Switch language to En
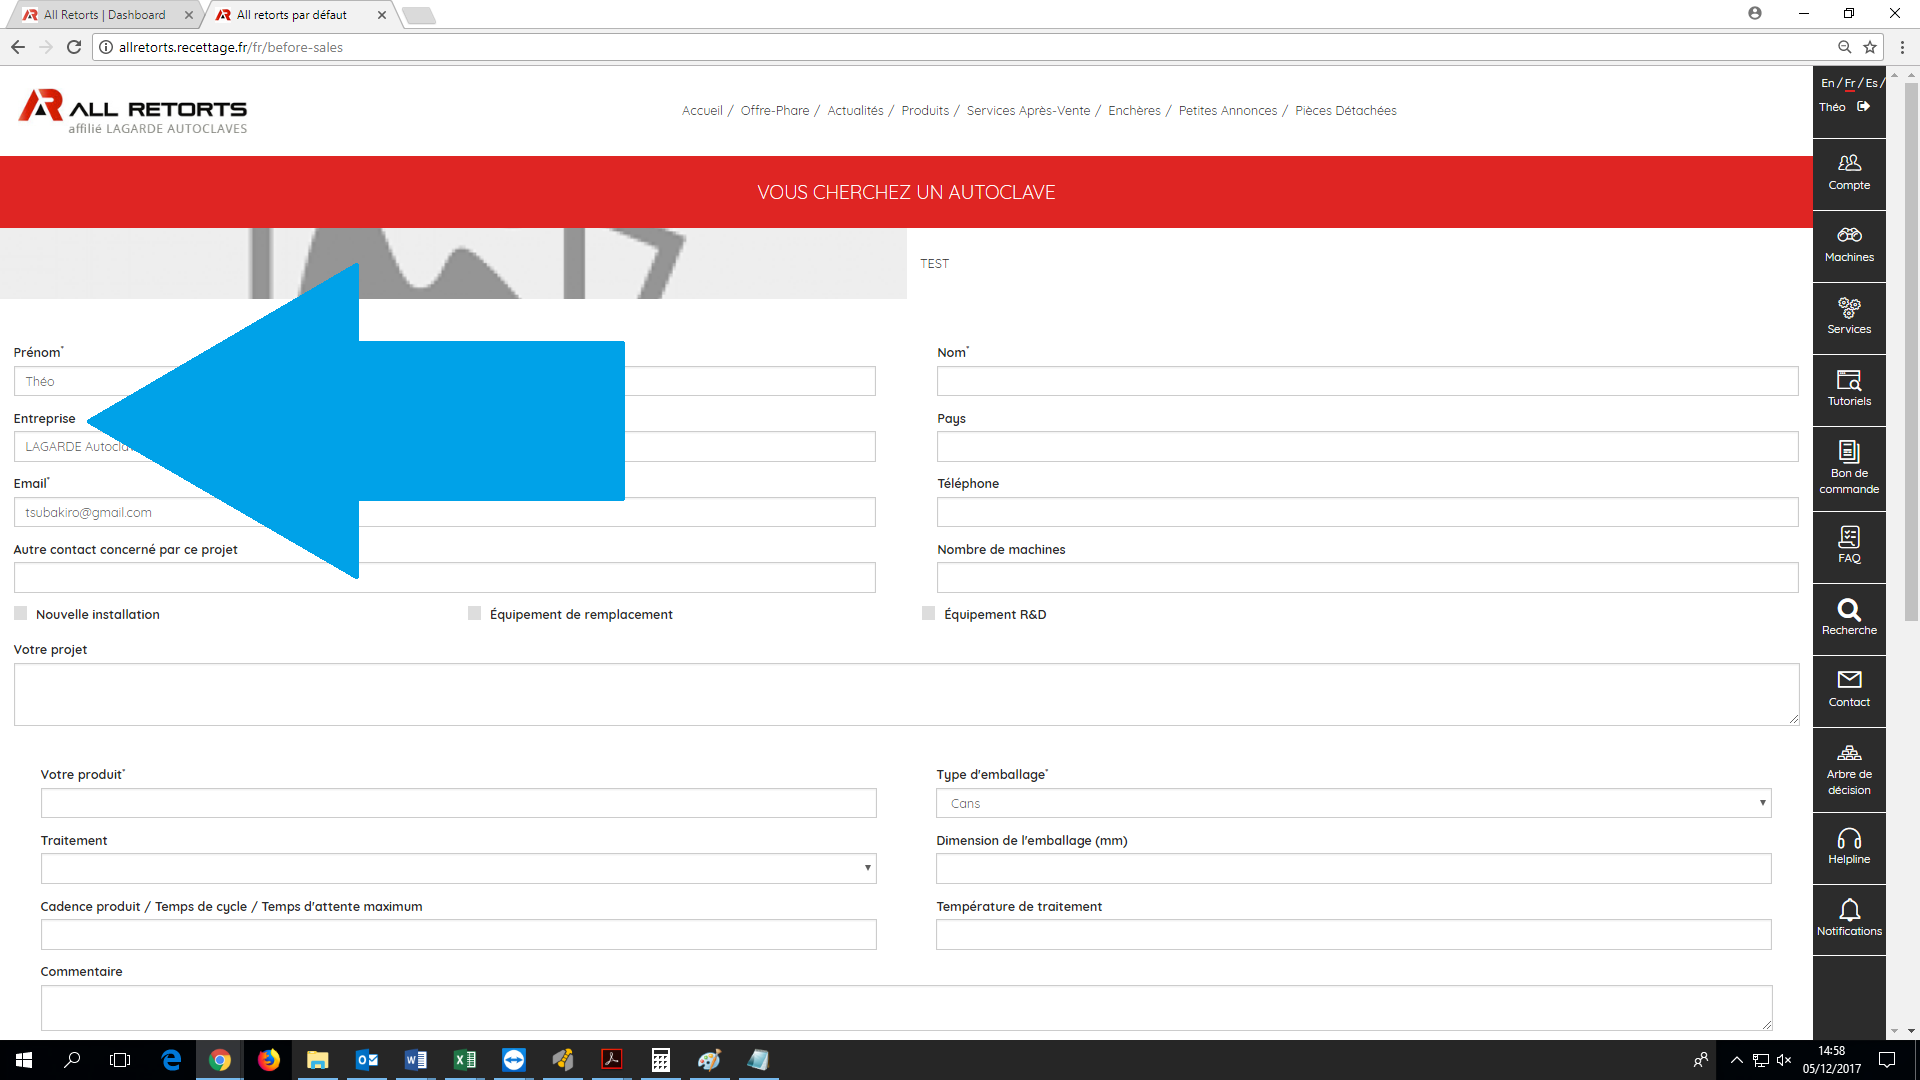The width and height of the screenshot is (1920, 1080). pyautogui.click(x=1827, y=83)
